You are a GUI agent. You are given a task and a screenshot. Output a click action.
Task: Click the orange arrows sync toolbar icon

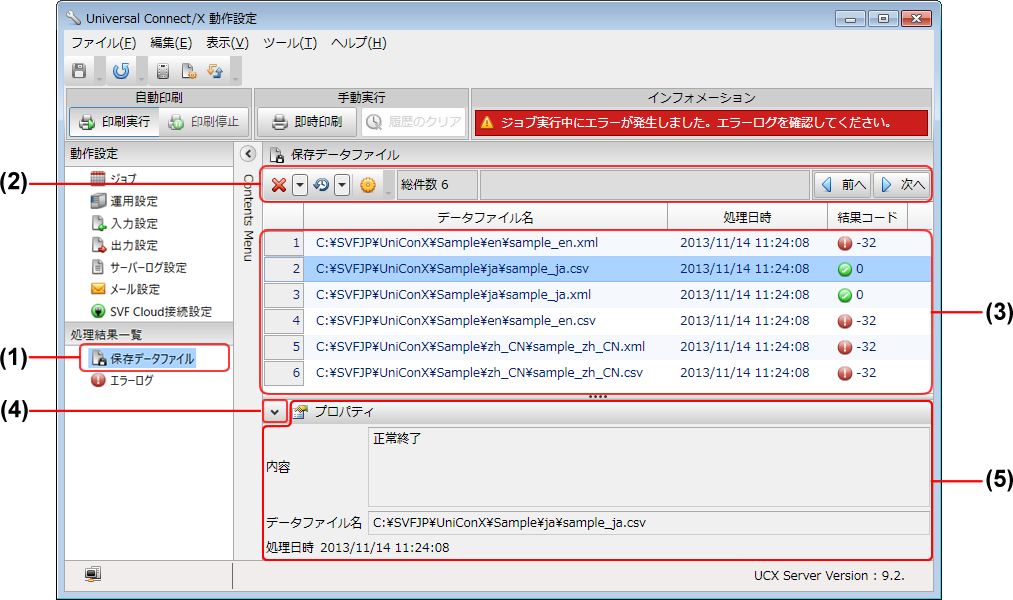click(x=215, y=70)
